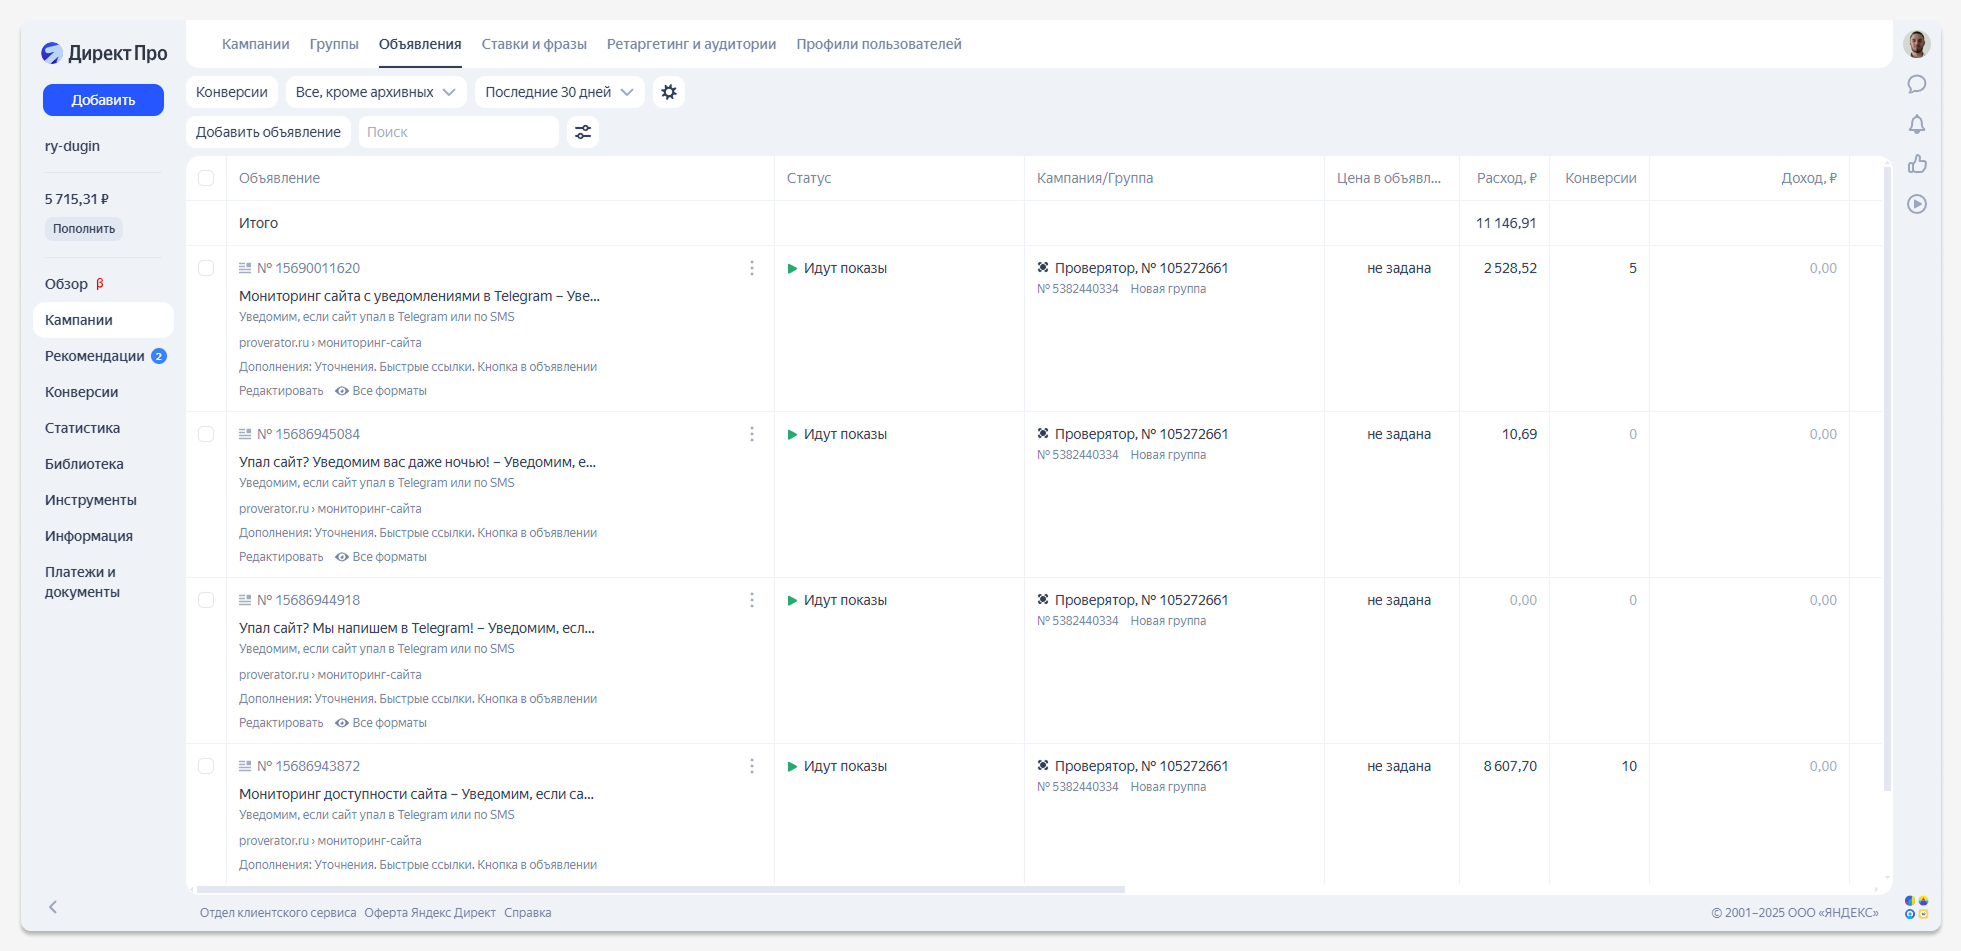
Task: Click 'Редактировать' link under ad 15686945084
Action: pos(281,557)
